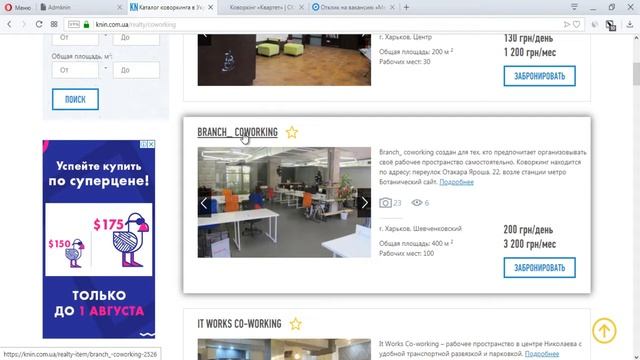This screenshot has height=360, width=640.
Task: Show previous photo of Branch coworking
Action: pos(204,203)
